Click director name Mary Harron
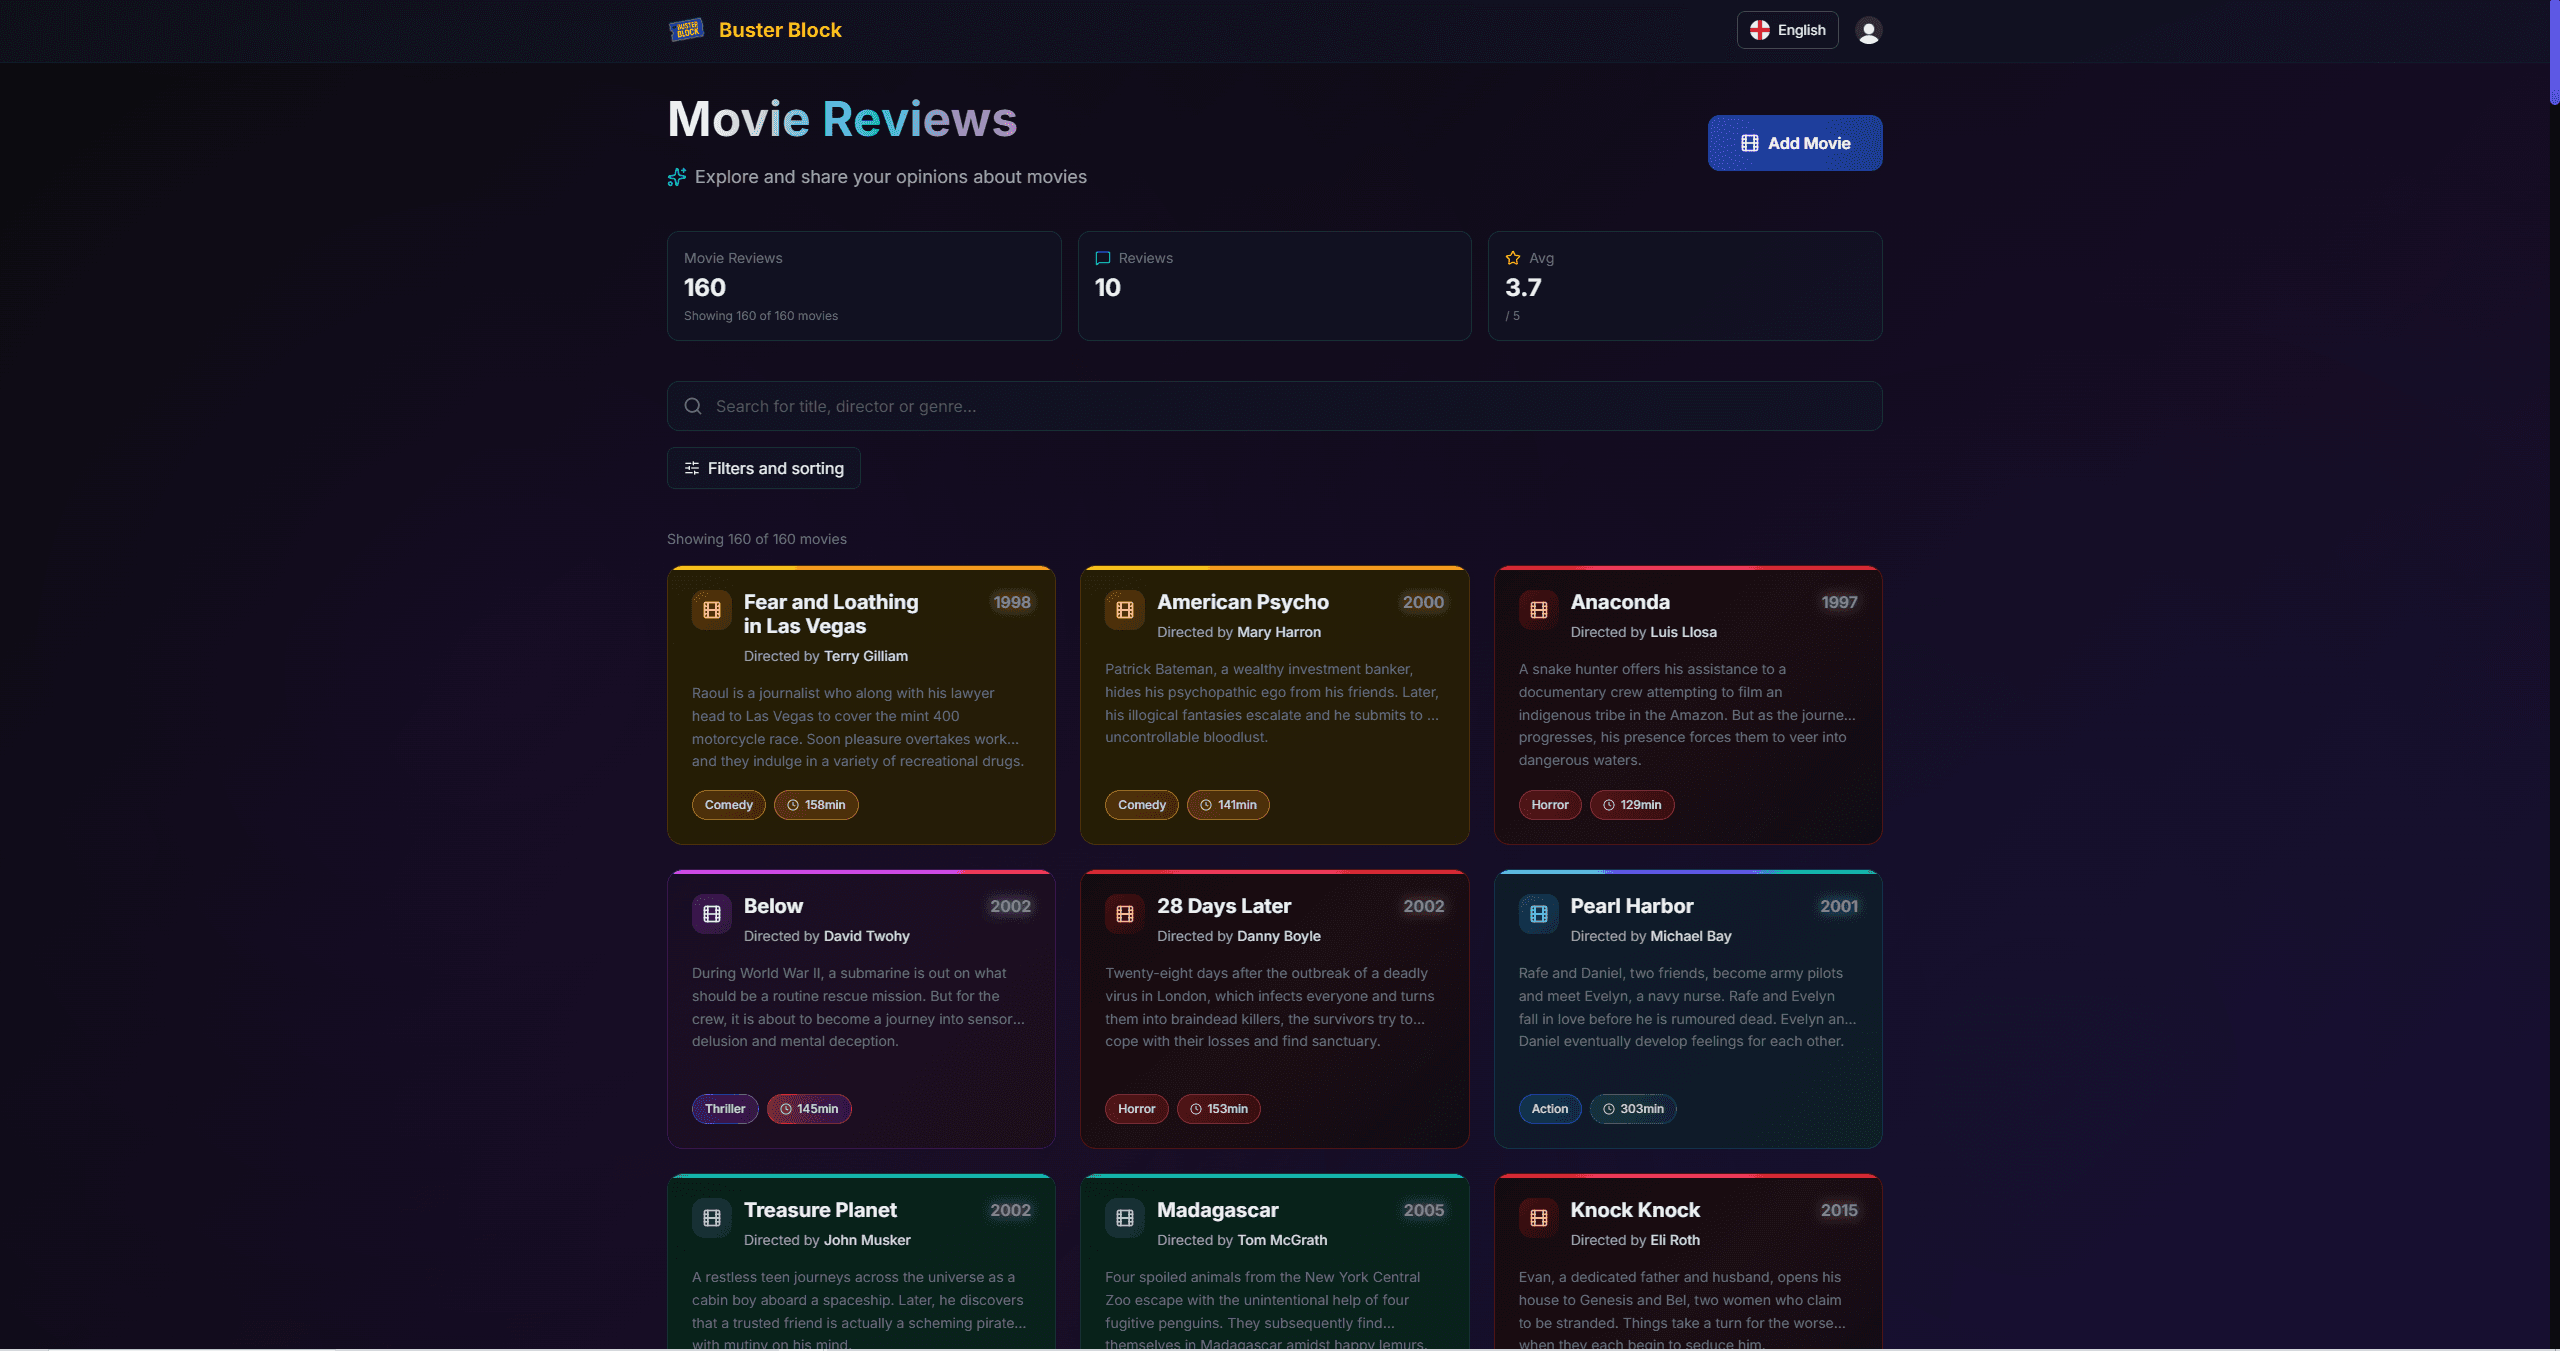 pos(1279,632)
